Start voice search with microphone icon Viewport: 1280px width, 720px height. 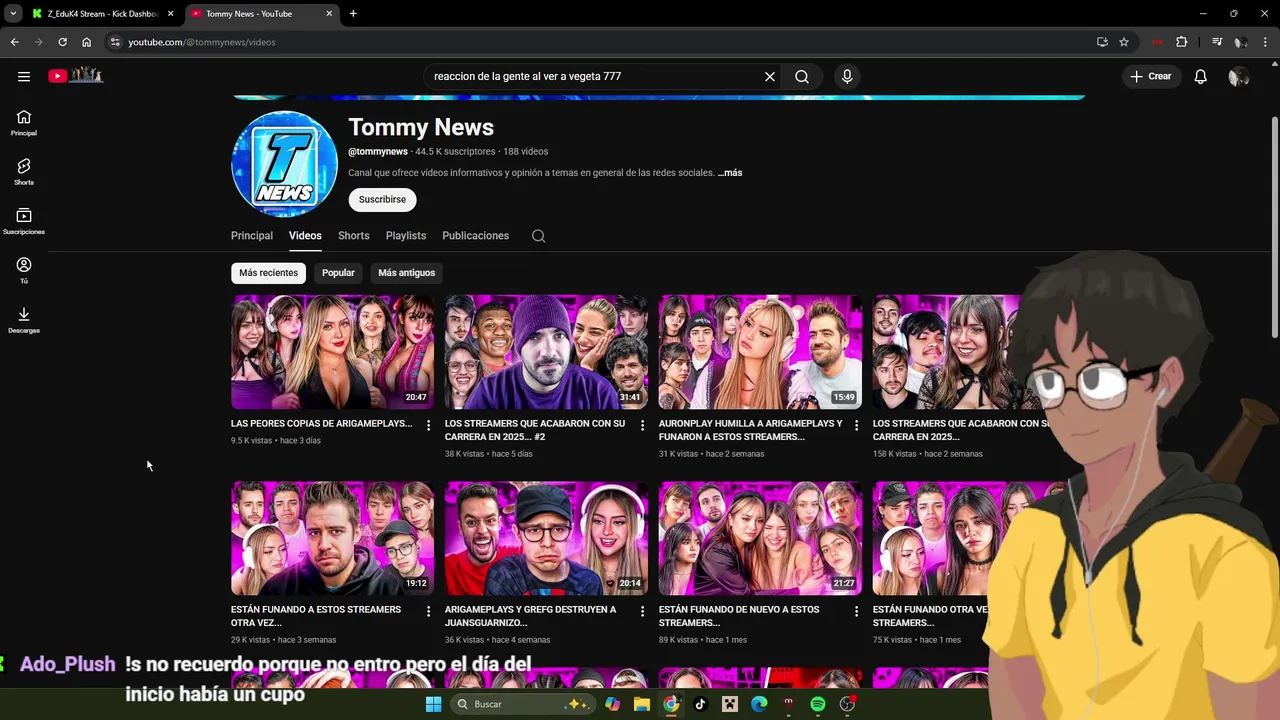847,76
